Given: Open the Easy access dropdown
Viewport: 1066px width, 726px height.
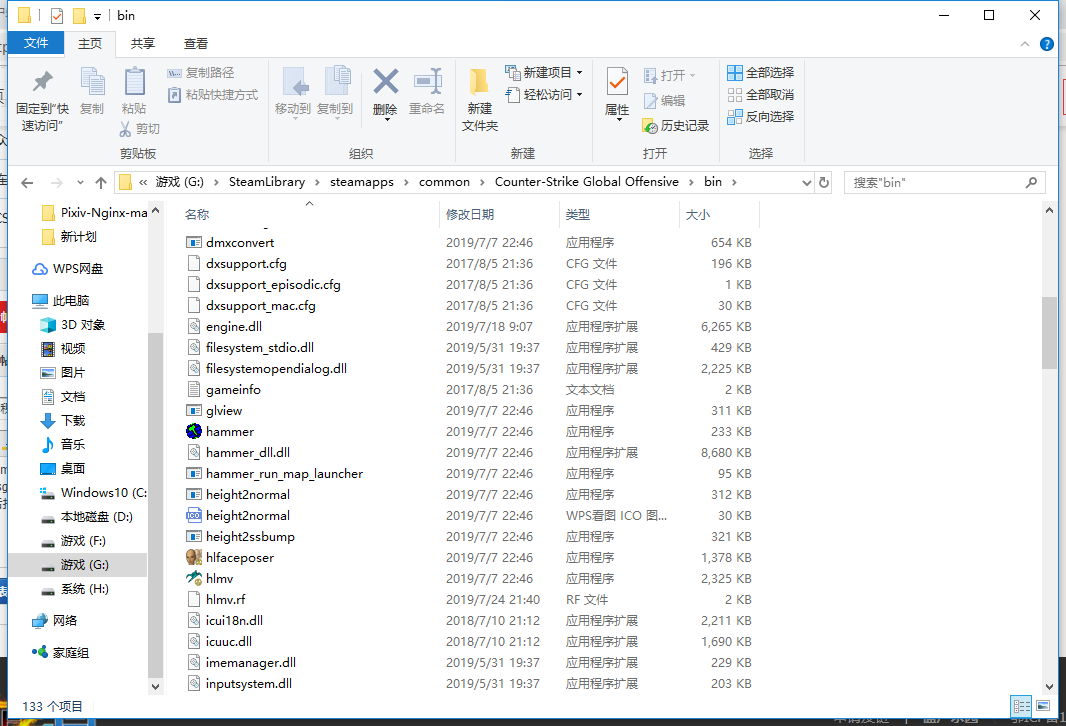Looking at the screenshot, I should (x=545, y=94).
